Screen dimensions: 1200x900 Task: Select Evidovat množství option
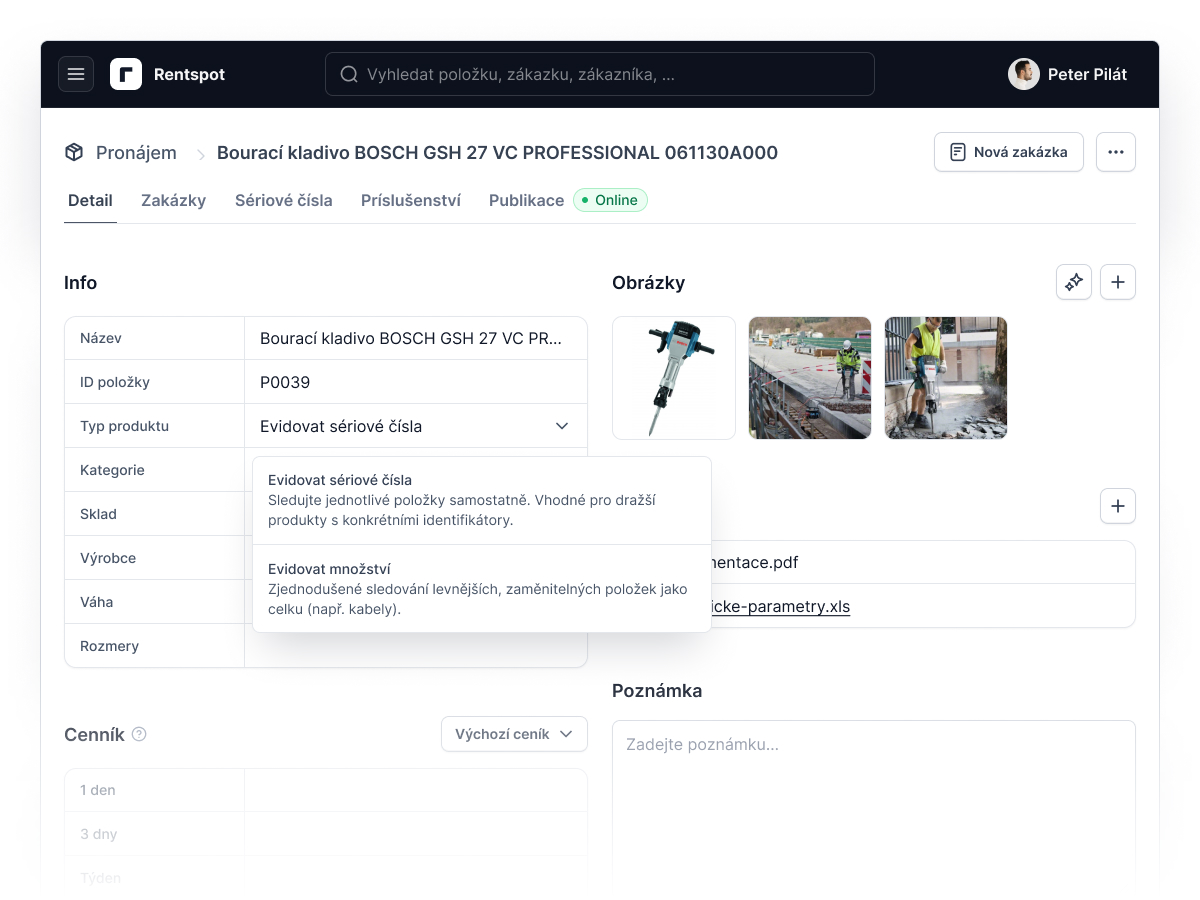(x=482, y=589)
